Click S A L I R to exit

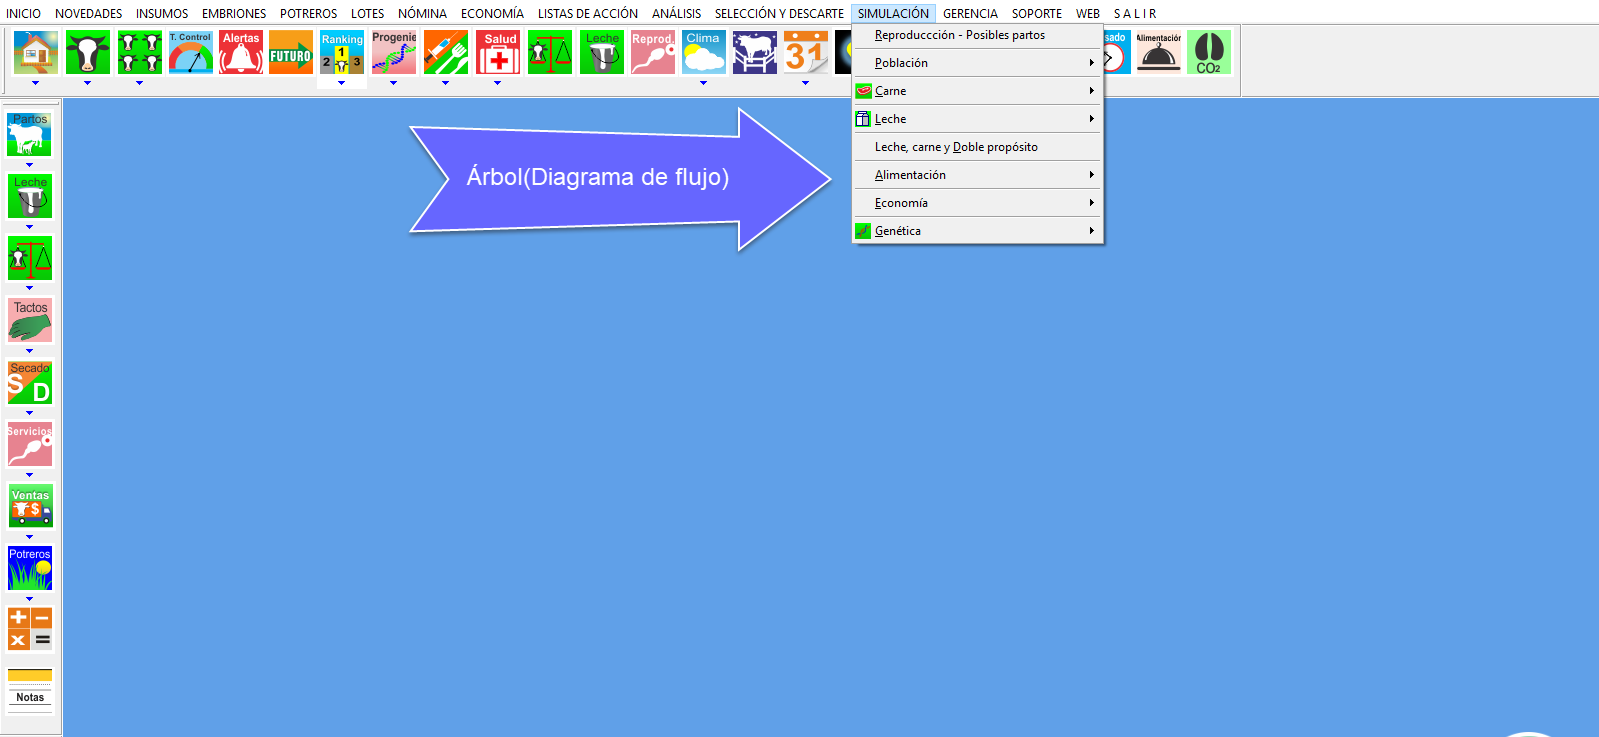click(1134, 14)
